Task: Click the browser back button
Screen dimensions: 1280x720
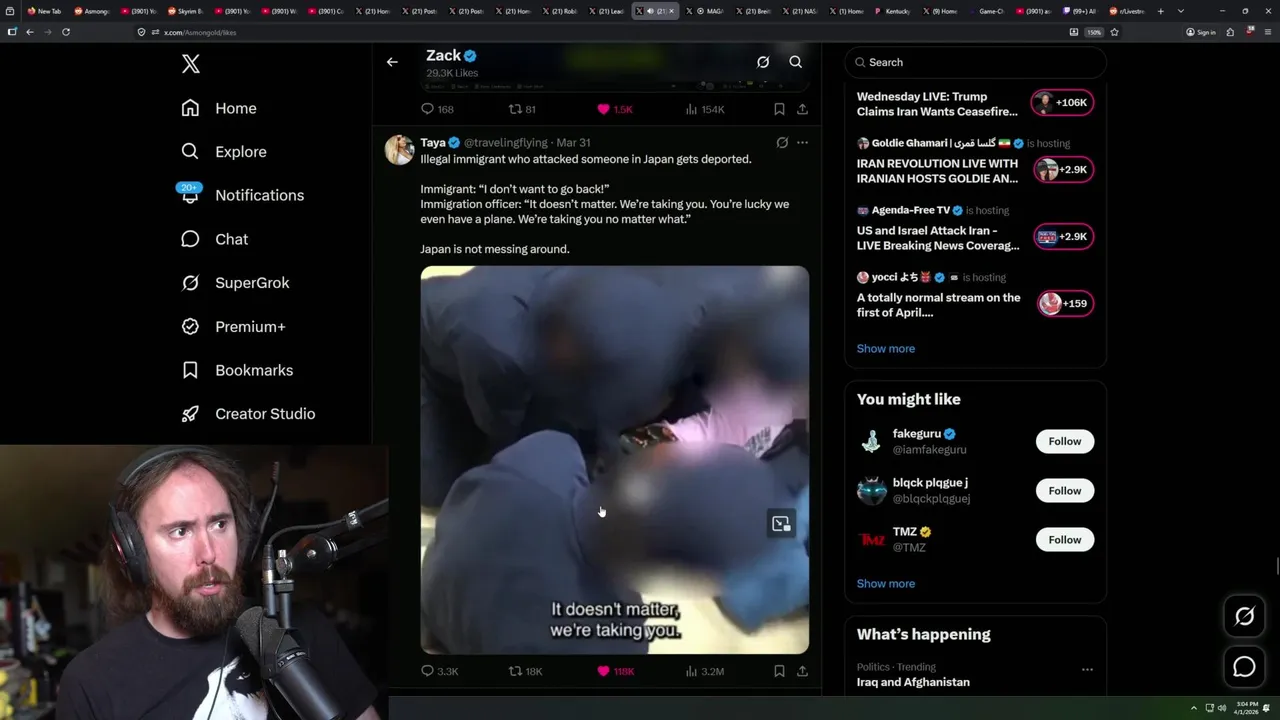Action: pyautogui.click(x=30, y=32)
